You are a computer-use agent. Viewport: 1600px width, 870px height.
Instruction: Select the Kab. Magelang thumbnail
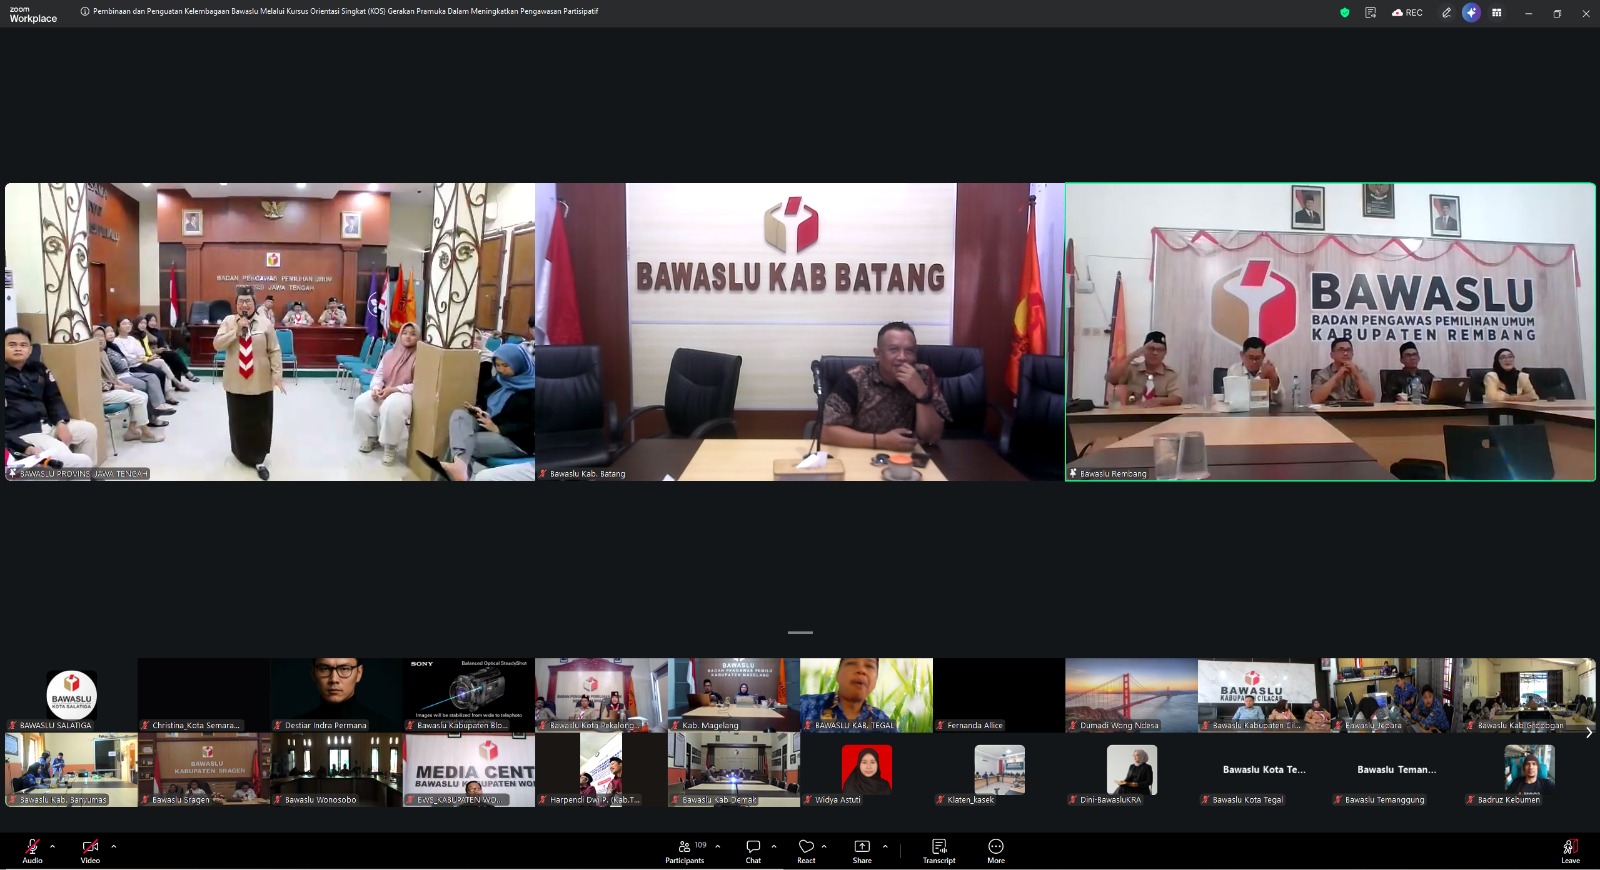click(734, 695)
